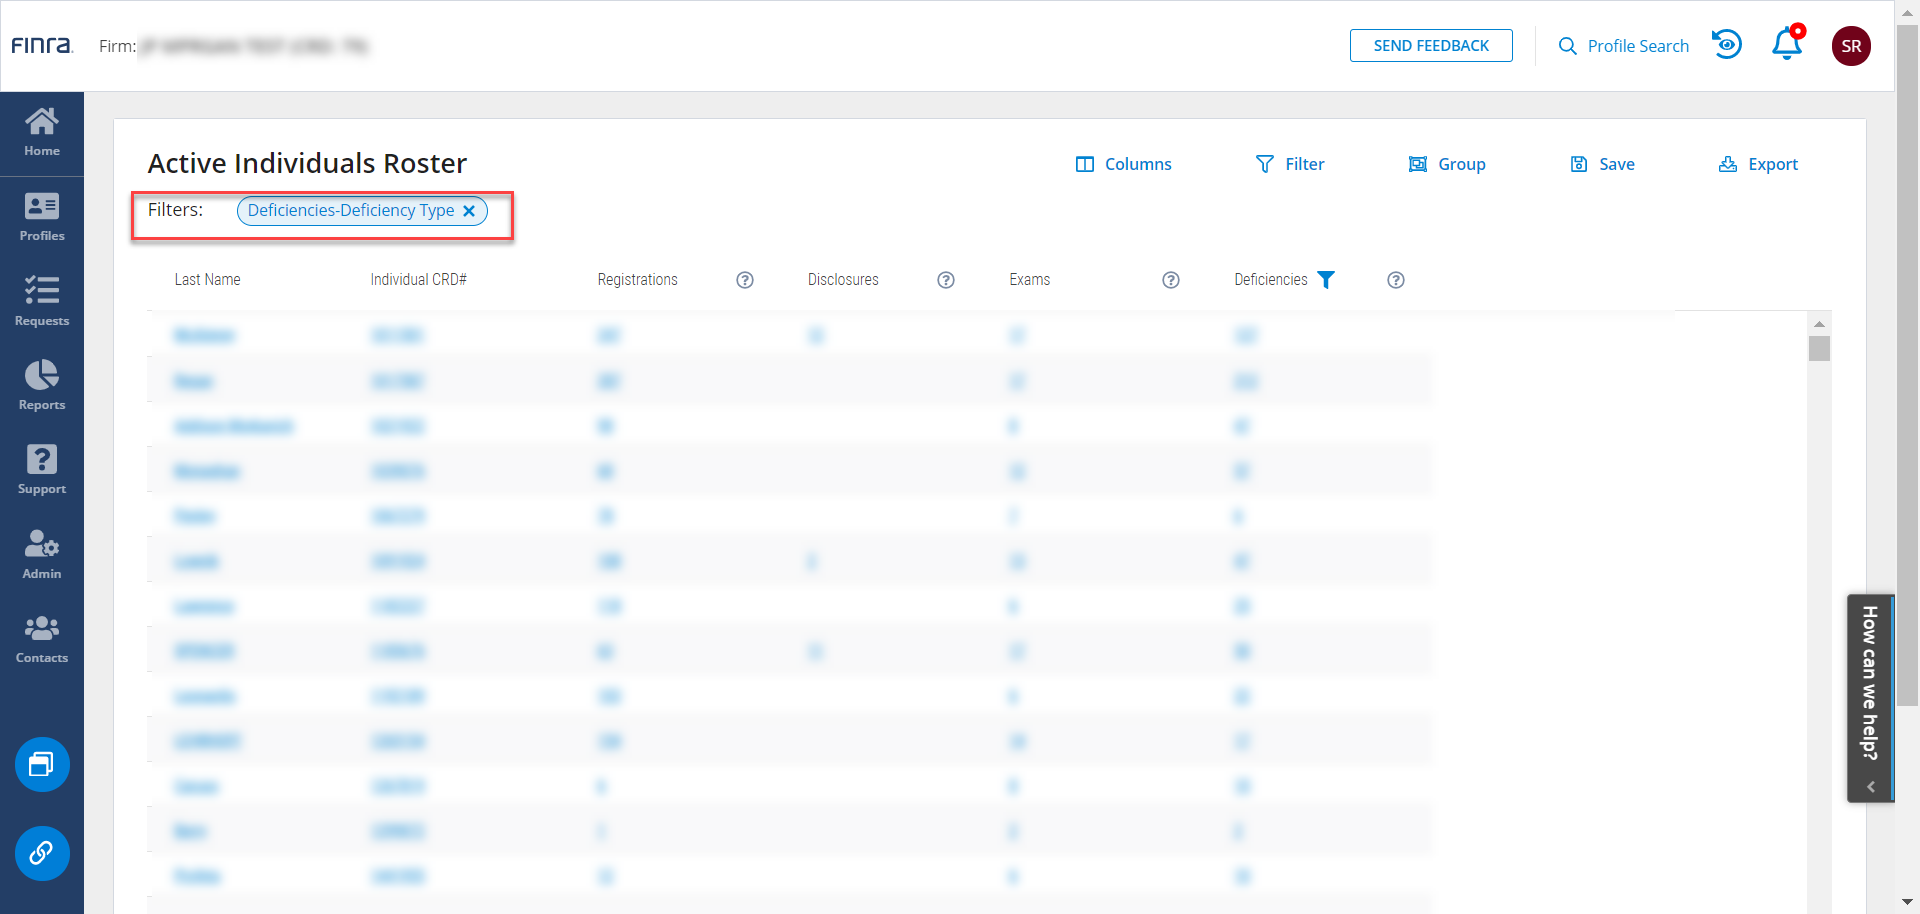This screenshot has height=914, width=1920.
Task: Click the roster table vertical scrollbar thumb
Action: pyautogui.click(x=1819, y=349)
